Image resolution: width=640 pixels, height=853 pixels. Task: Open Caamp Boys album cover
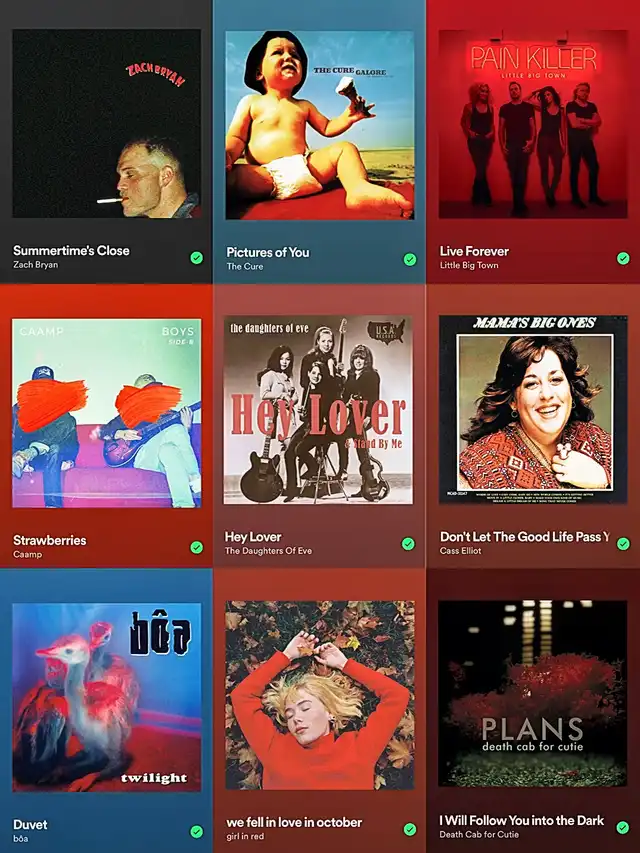pyautogui.click(x=107, y=413)
